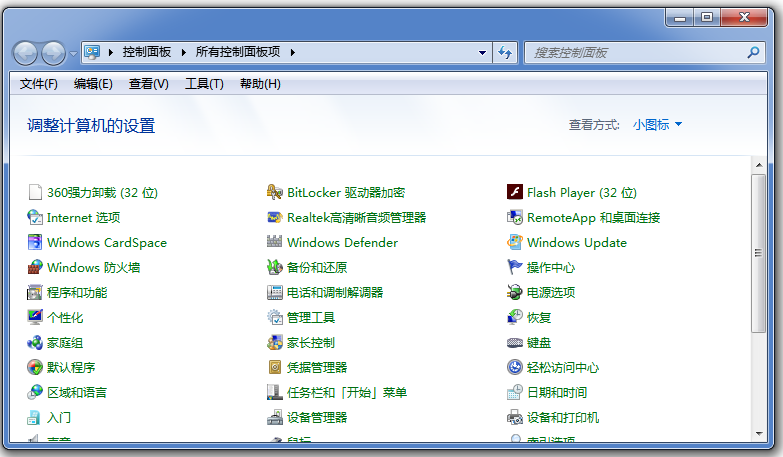Click the Back navigation button
The width and height of the screenshot is (783, 457).
point(25,53)
